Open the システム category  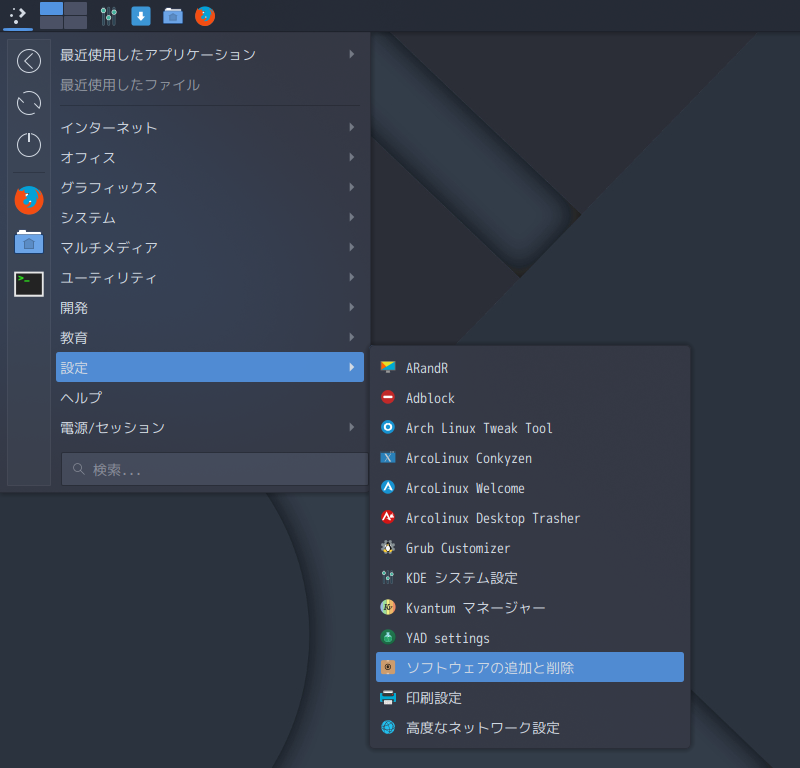(x=210, y=217)
